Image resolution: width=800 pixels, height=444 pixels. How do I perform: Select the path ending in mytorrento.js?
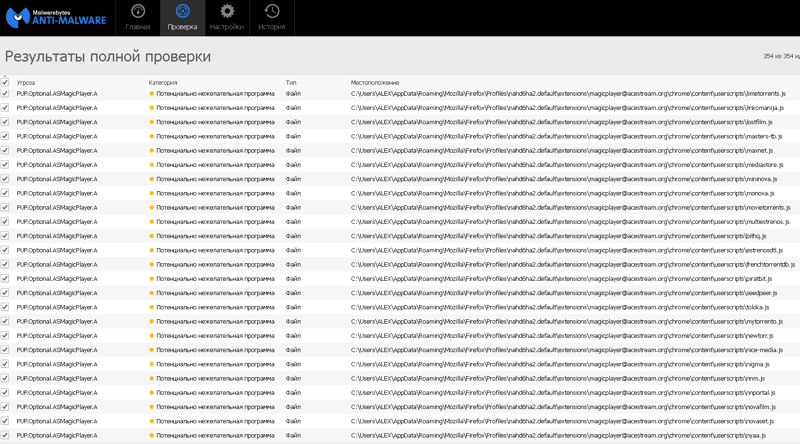point(567,322)
